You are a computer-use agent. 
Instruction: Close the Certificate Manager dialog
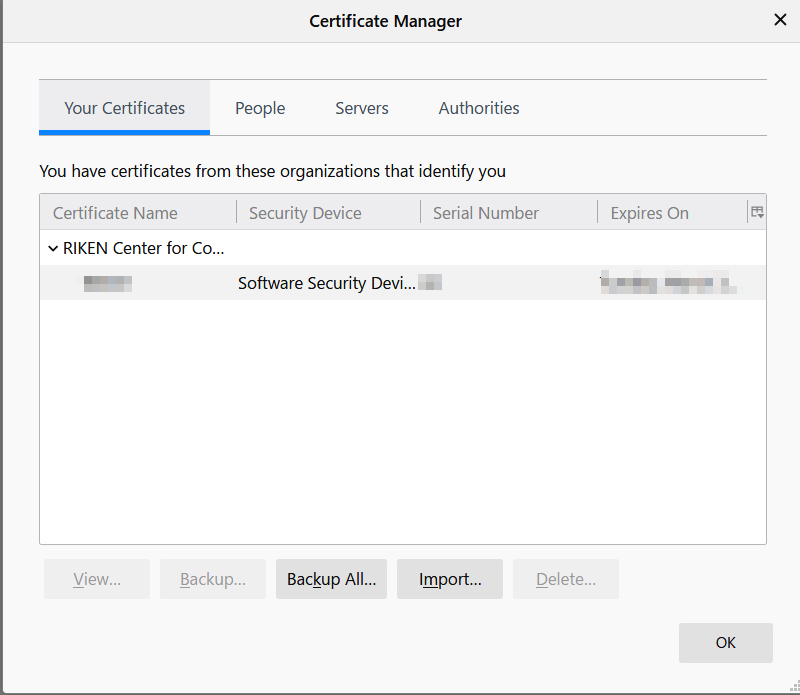pyautogui.click(x=780, y=19)
